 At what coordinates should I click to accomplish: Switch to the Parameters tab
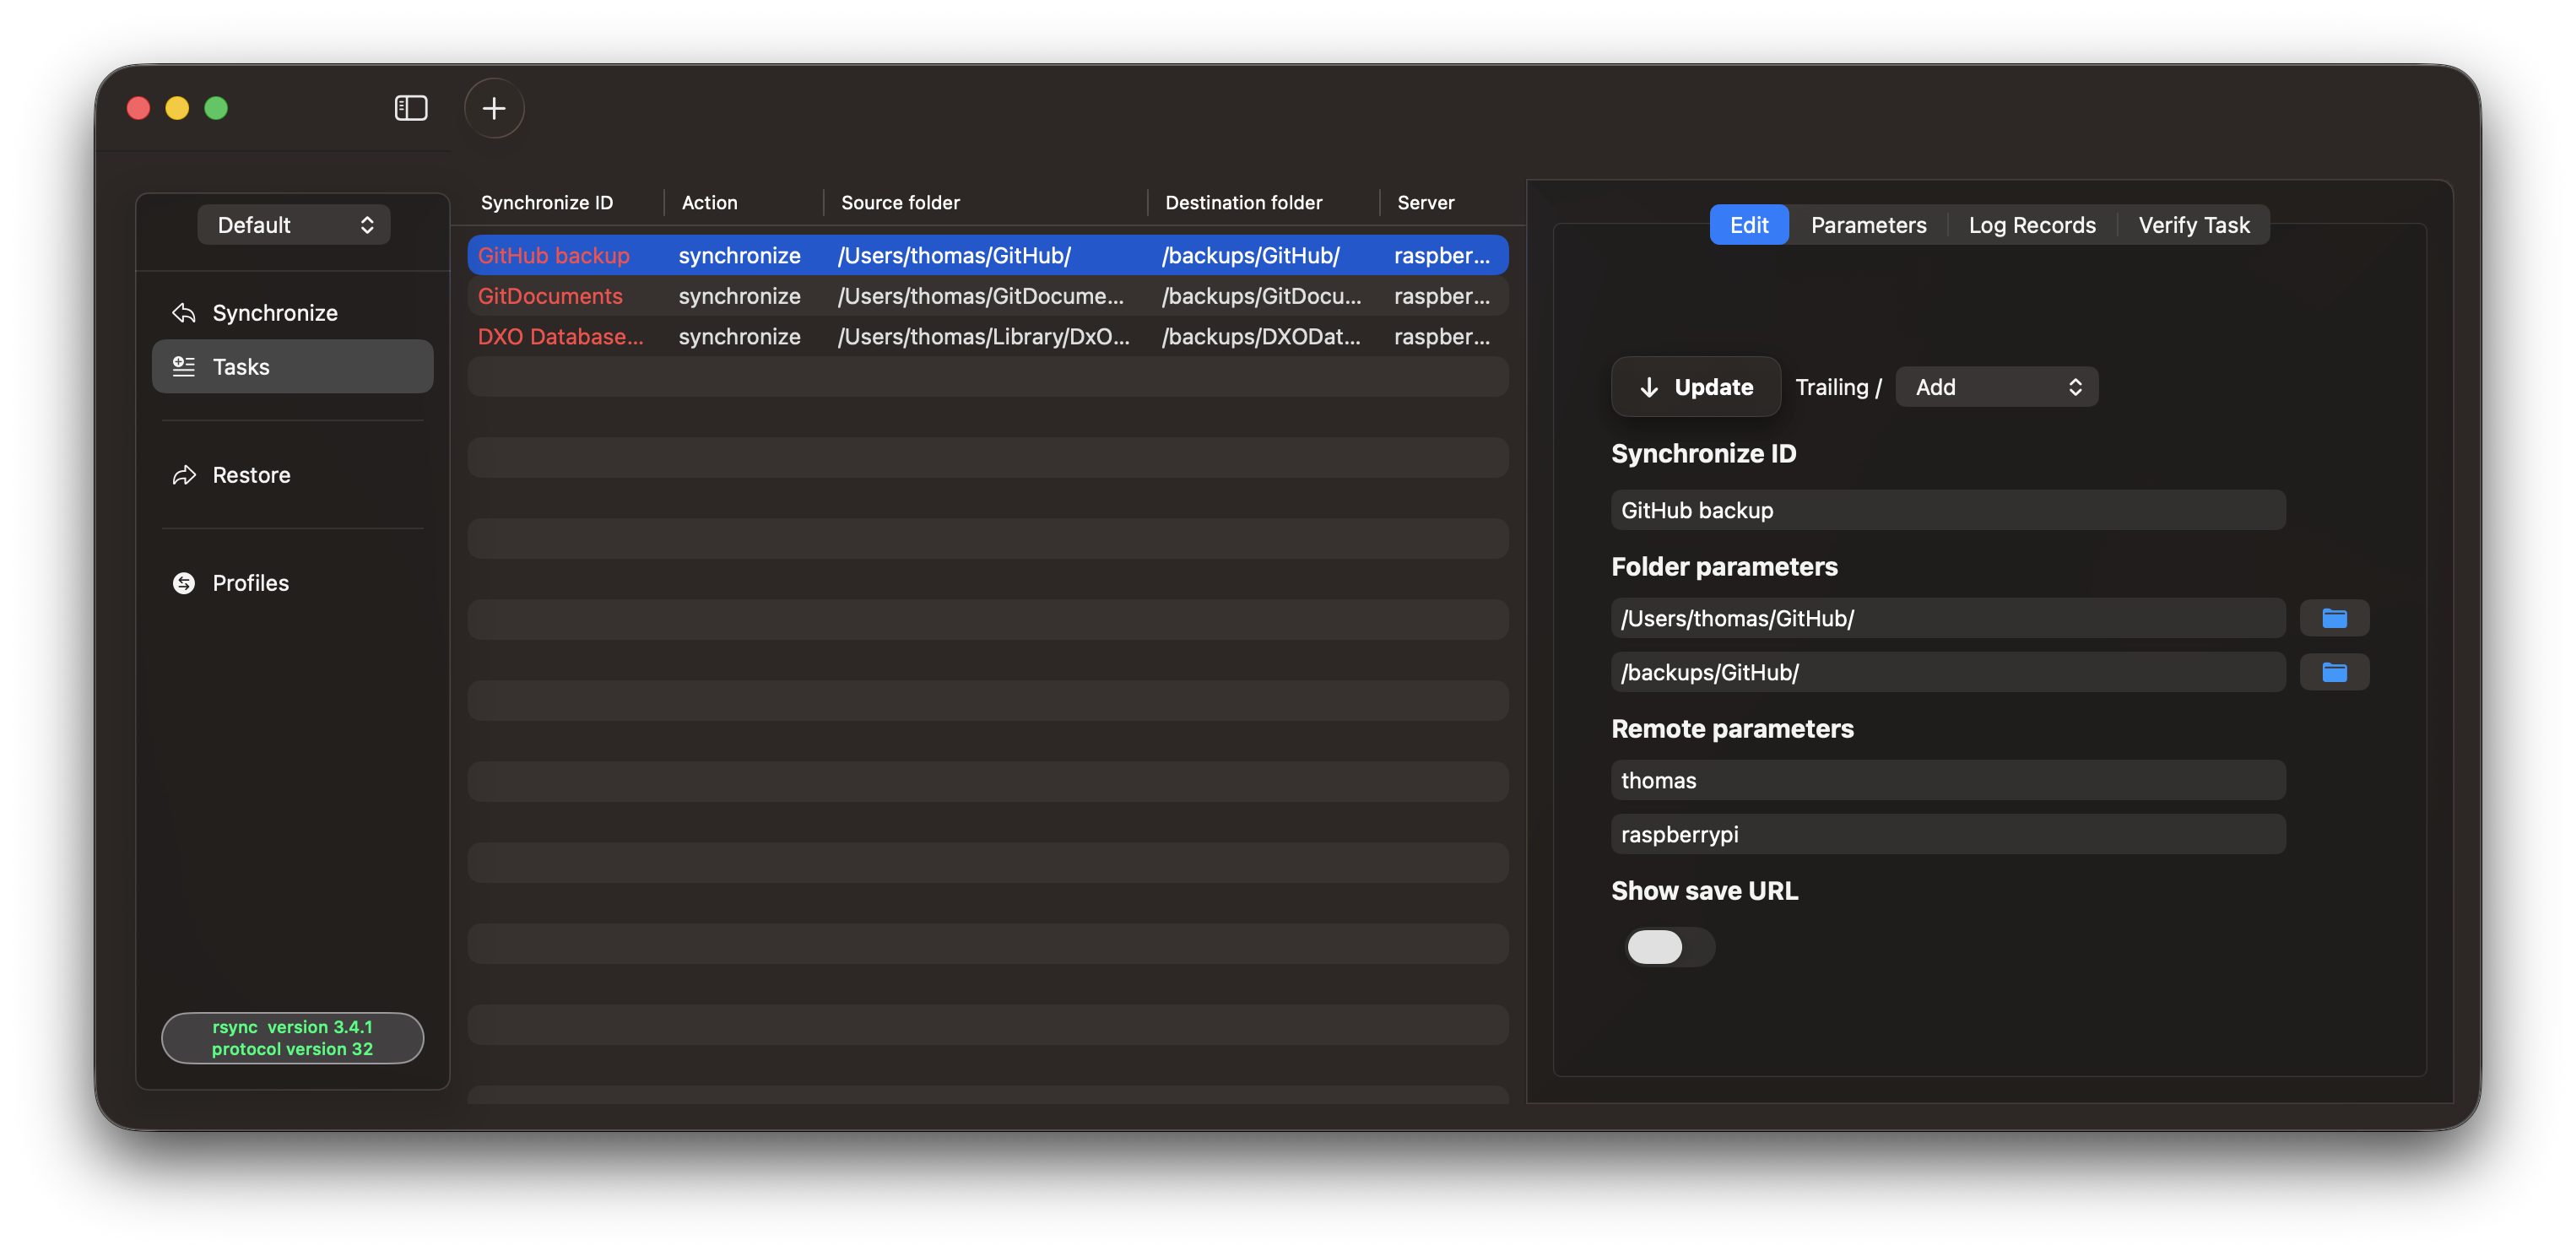coord(1868,225)
